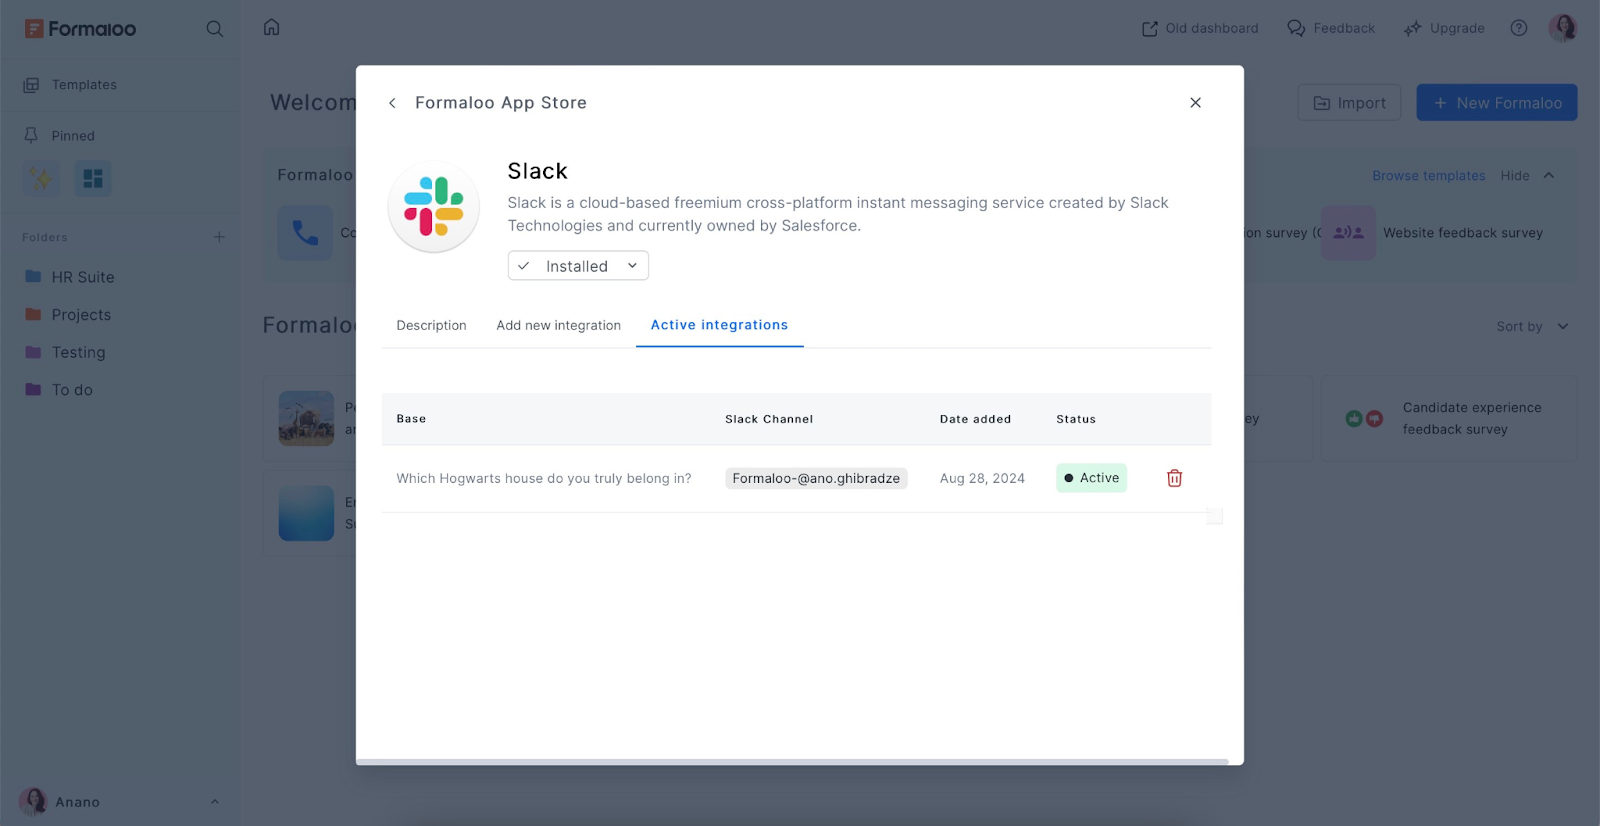Click the Hide link
The width and height of the screenshot is (1600, 826).
tap(1515, 175)
